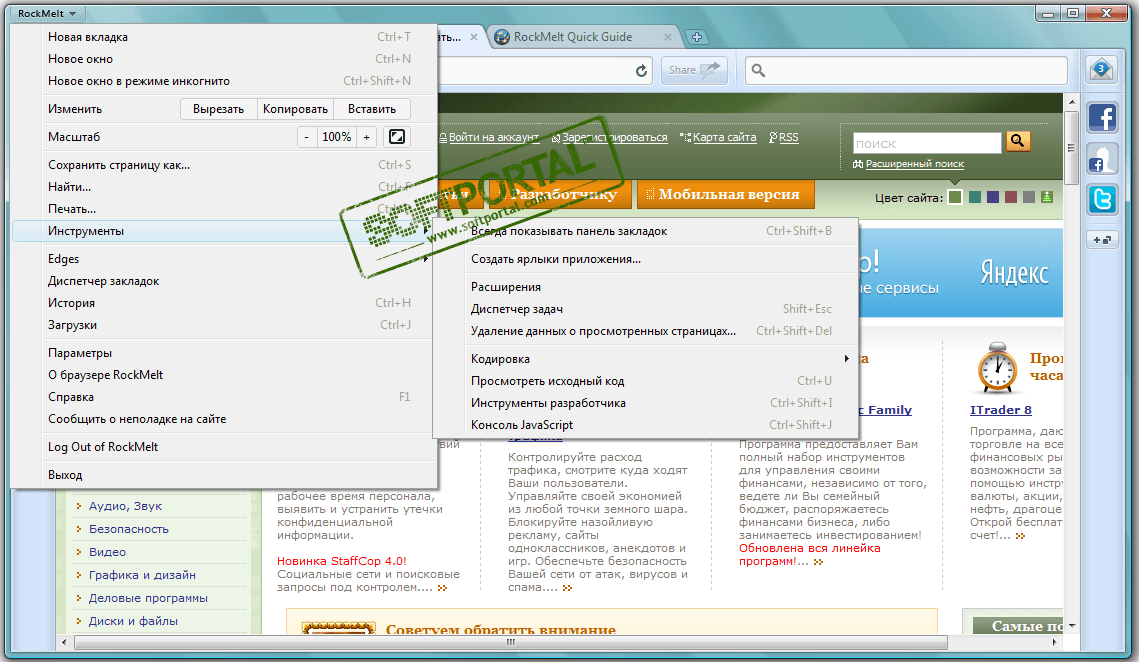This screenshot has width=1139, height=662.
Task: Select the teal site color swatch
Action: tap(975, 197)
